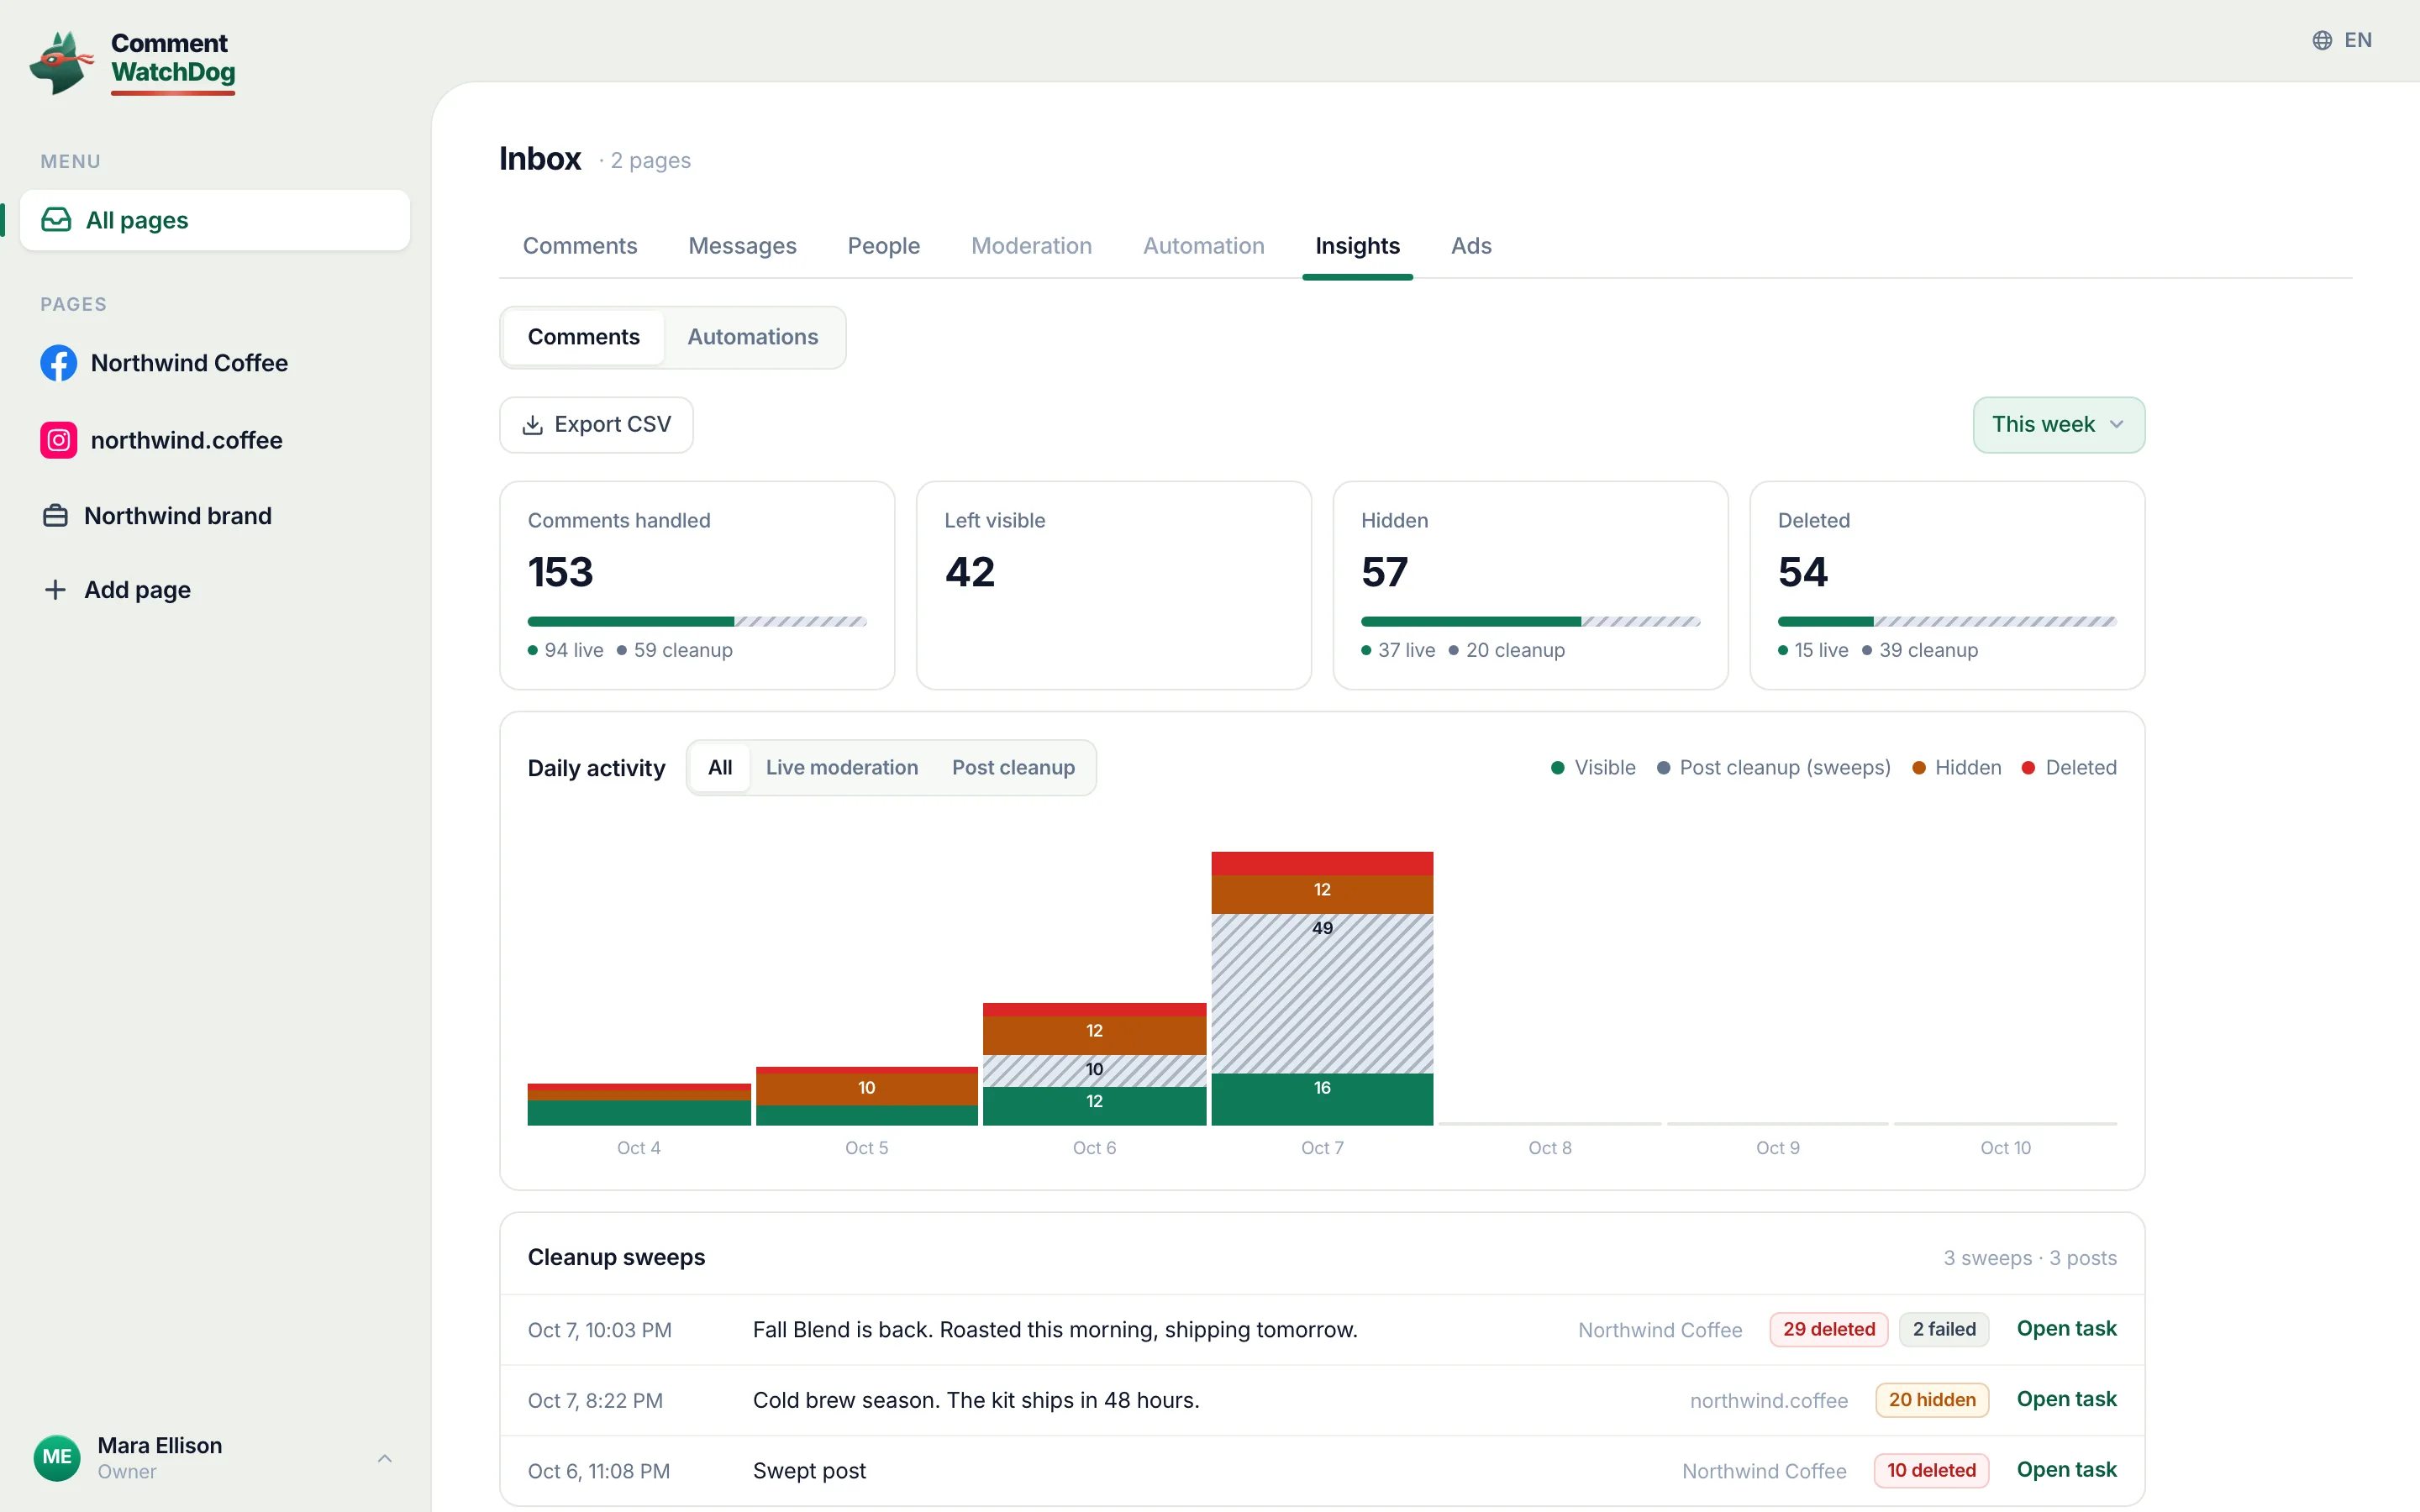Open task for the Swept post row
The height and width of the screenshot is (1512, 2420).
tap(2066, 1470)
